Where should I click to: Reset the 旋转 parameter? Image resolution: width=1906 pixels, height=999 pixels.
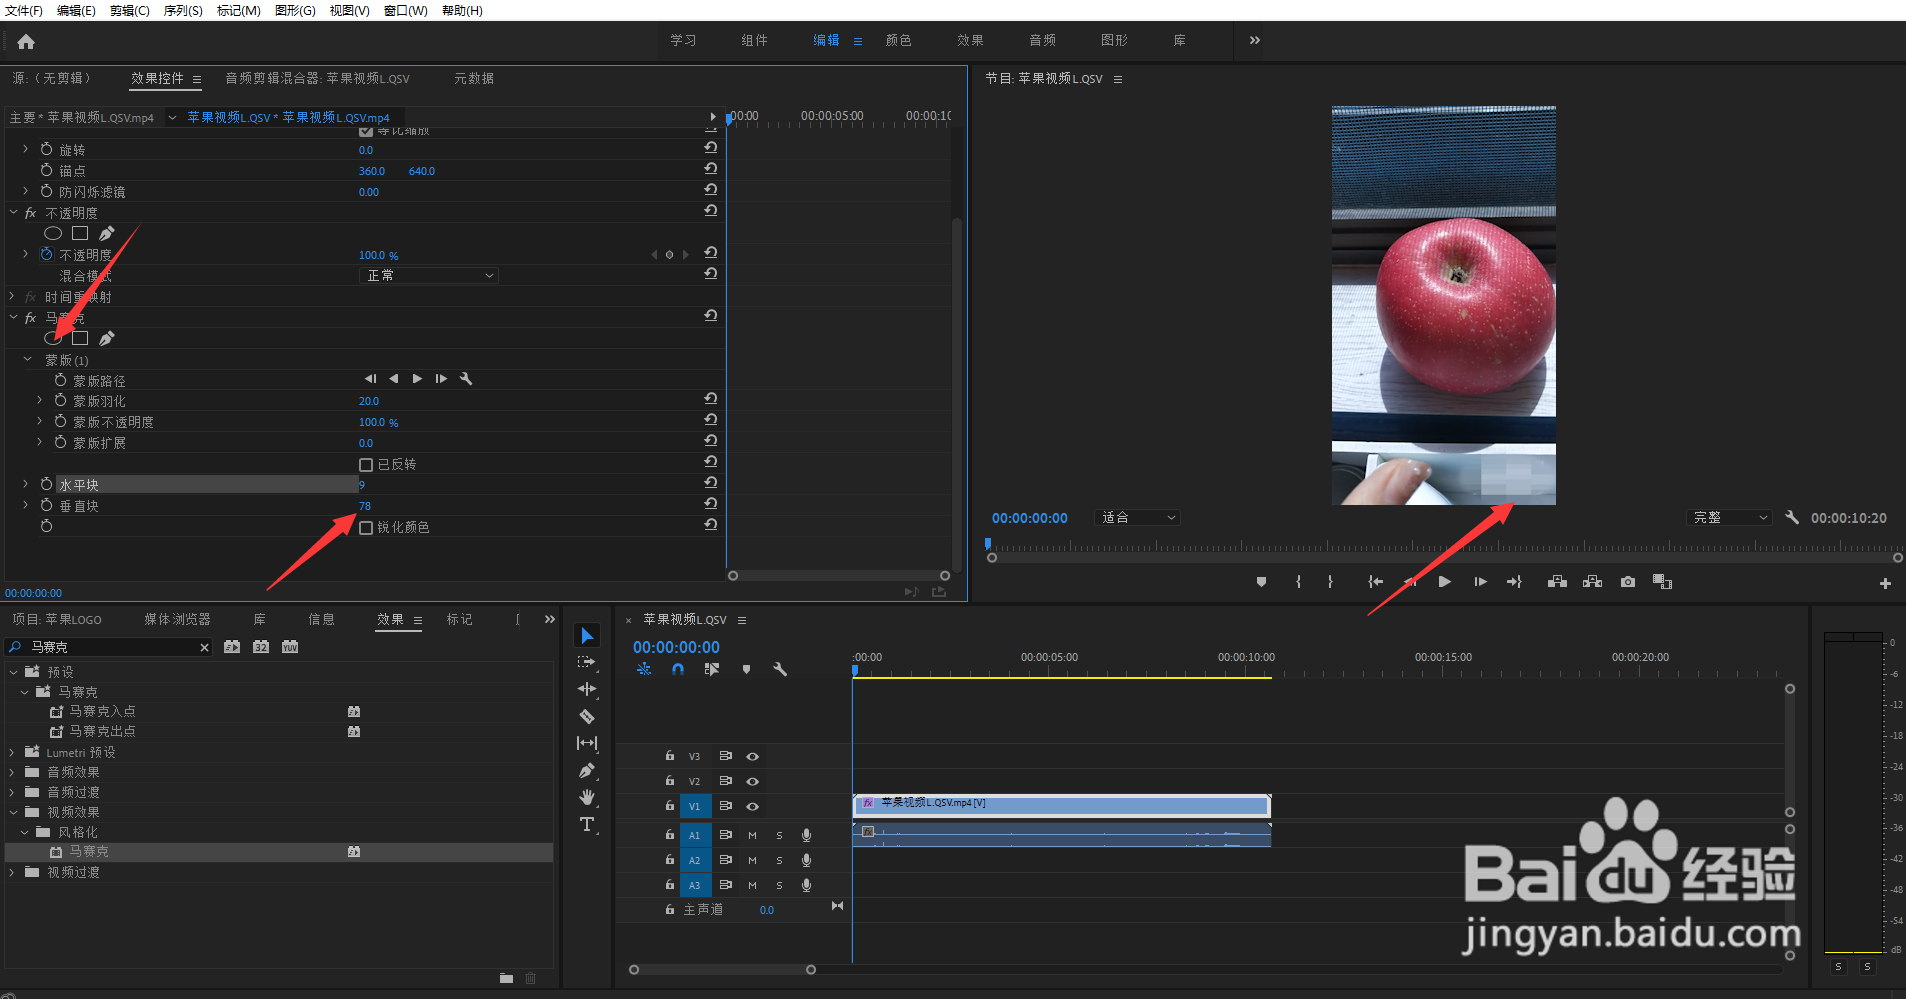click(x=711, y=148)
